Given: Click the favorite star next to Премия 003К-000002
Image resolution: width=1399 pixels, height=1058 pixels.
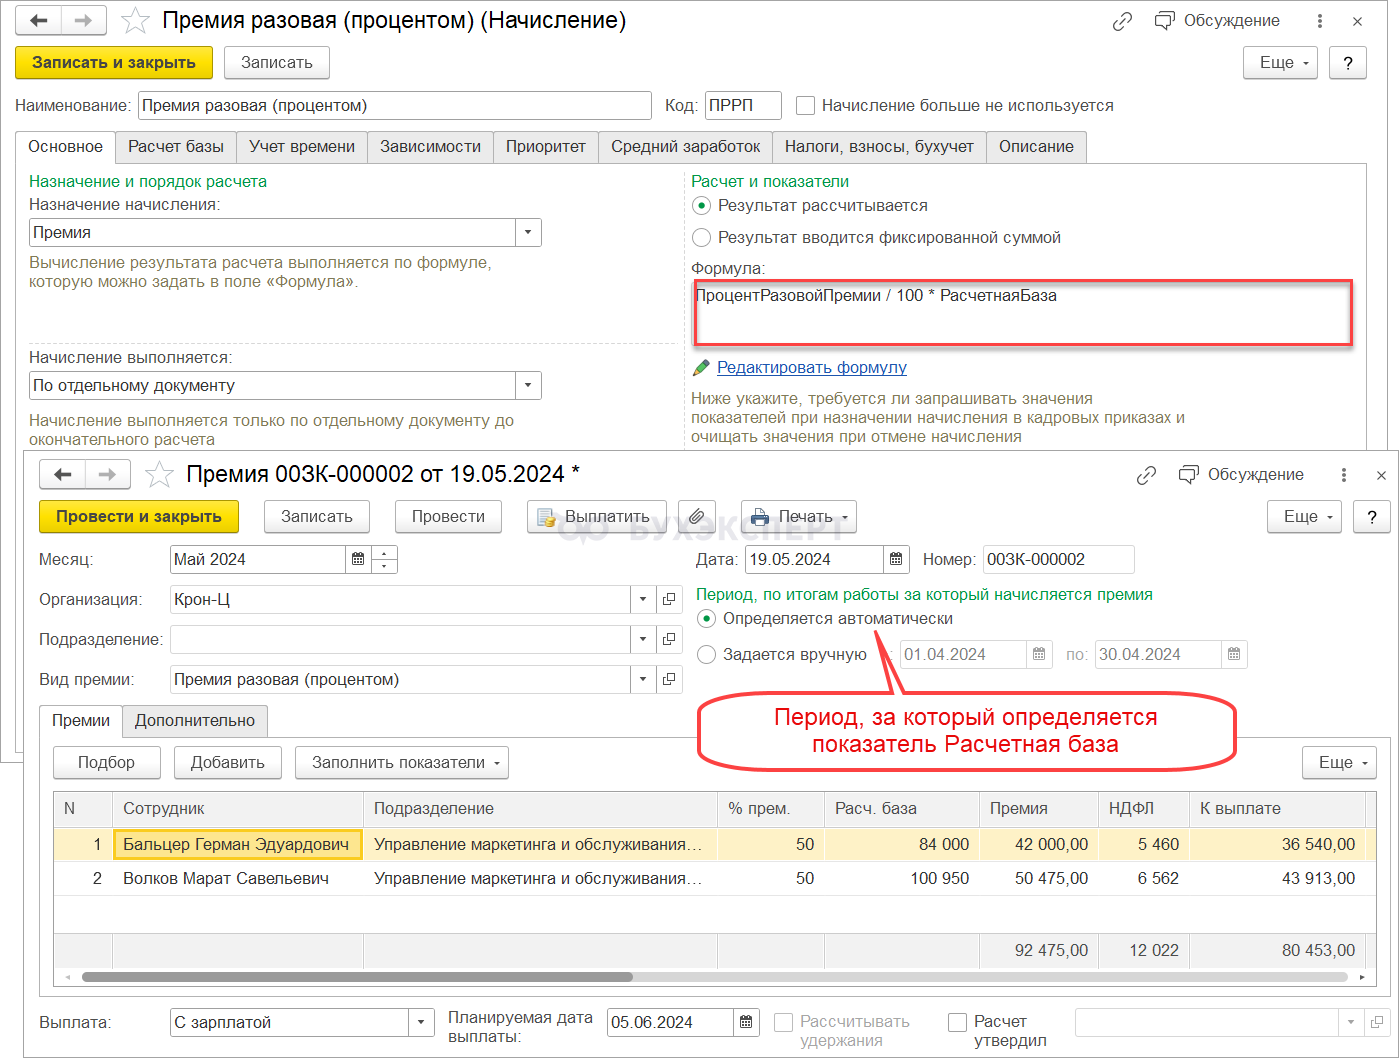Looking at the screenshot, I should pyautogui.click(x=159, y=475).
